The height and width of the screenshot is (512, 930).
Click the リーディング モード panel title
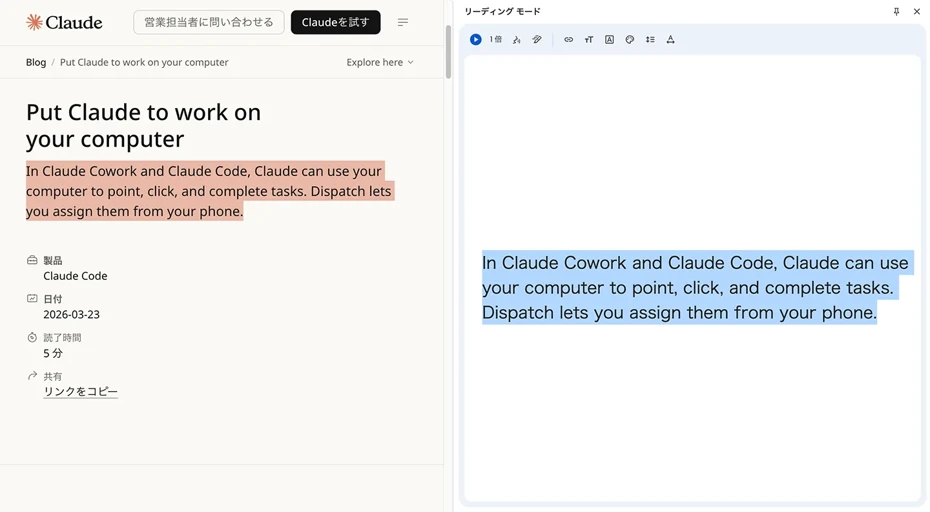coord(502,11)
